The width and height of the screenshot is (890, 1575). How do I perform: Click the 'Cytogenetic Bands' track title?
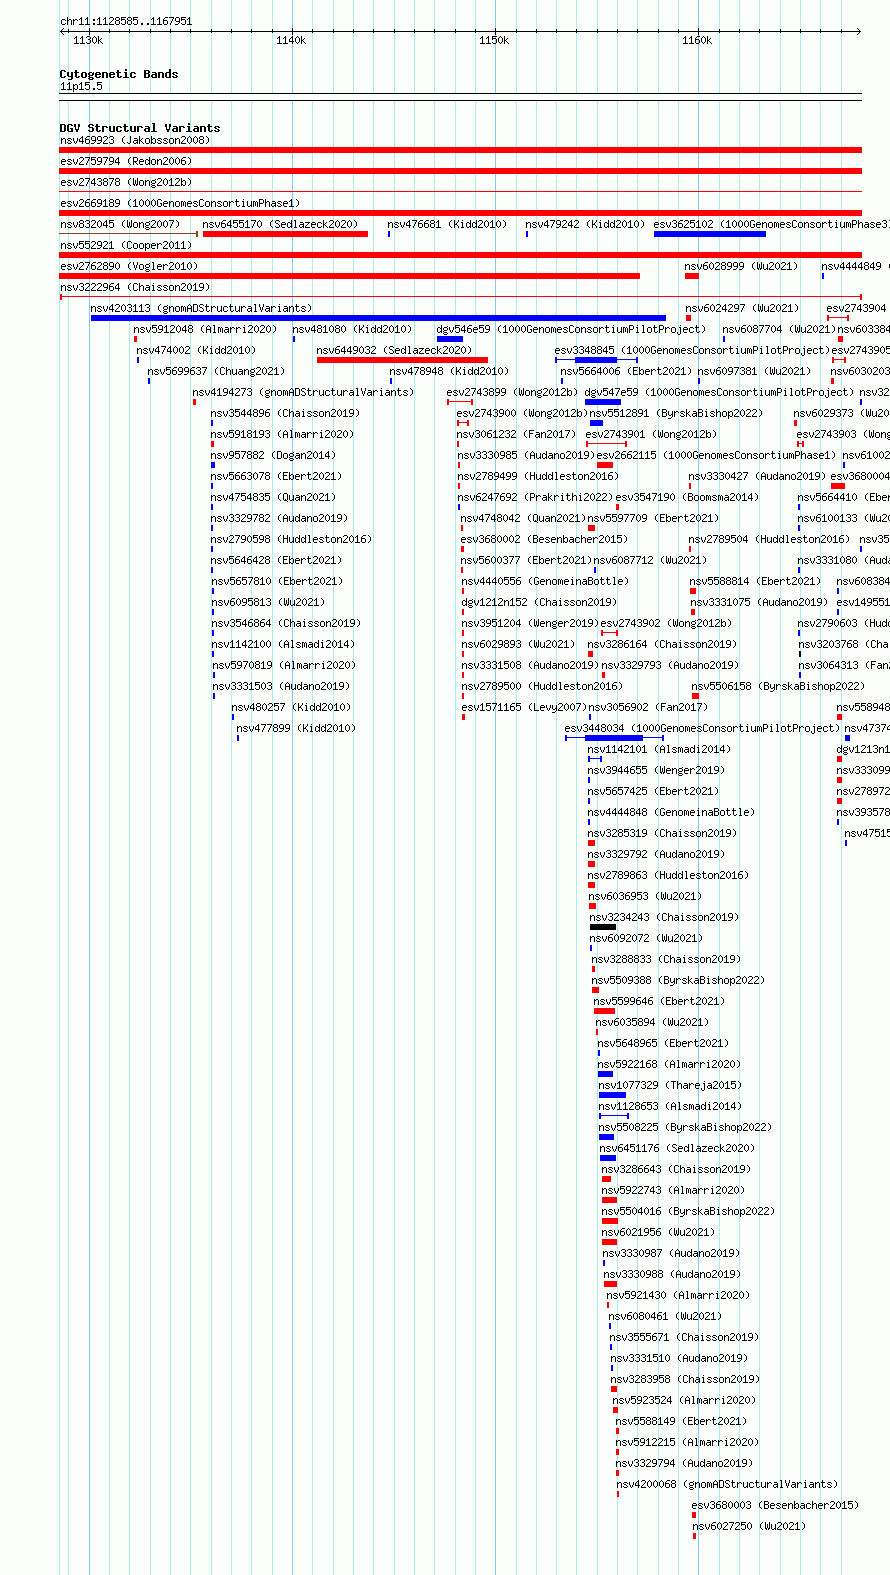click(119, 74)
